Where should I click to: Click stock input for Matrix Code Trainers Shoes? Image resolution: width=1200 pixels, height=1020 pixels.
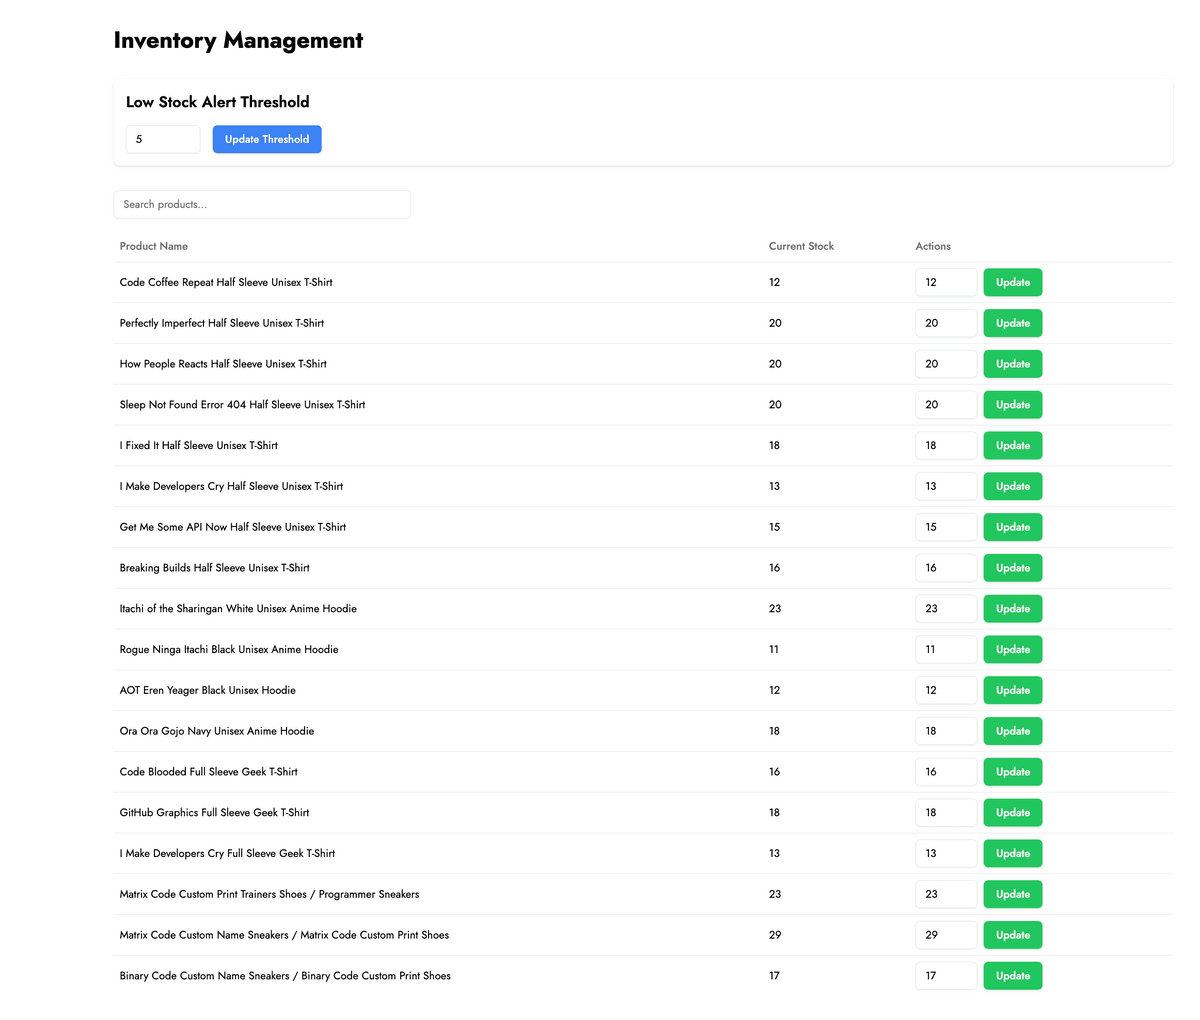point(945,894)
